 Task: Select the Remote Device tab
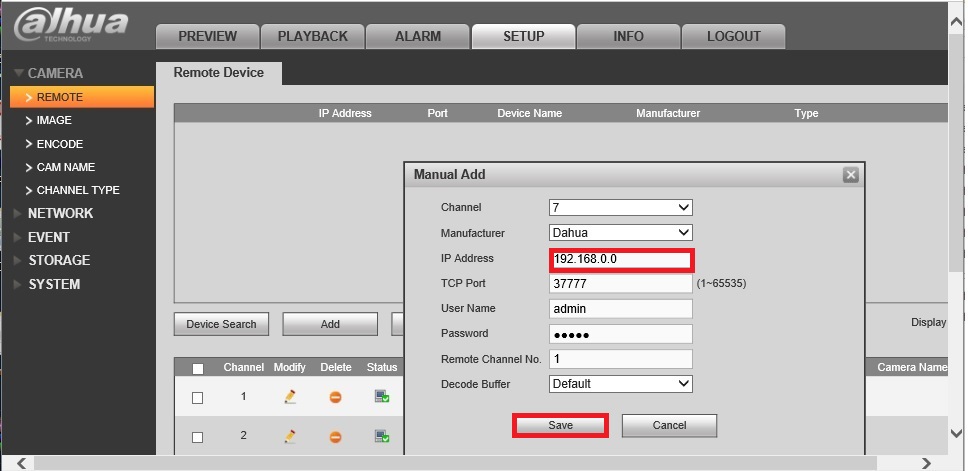[219, 73]
